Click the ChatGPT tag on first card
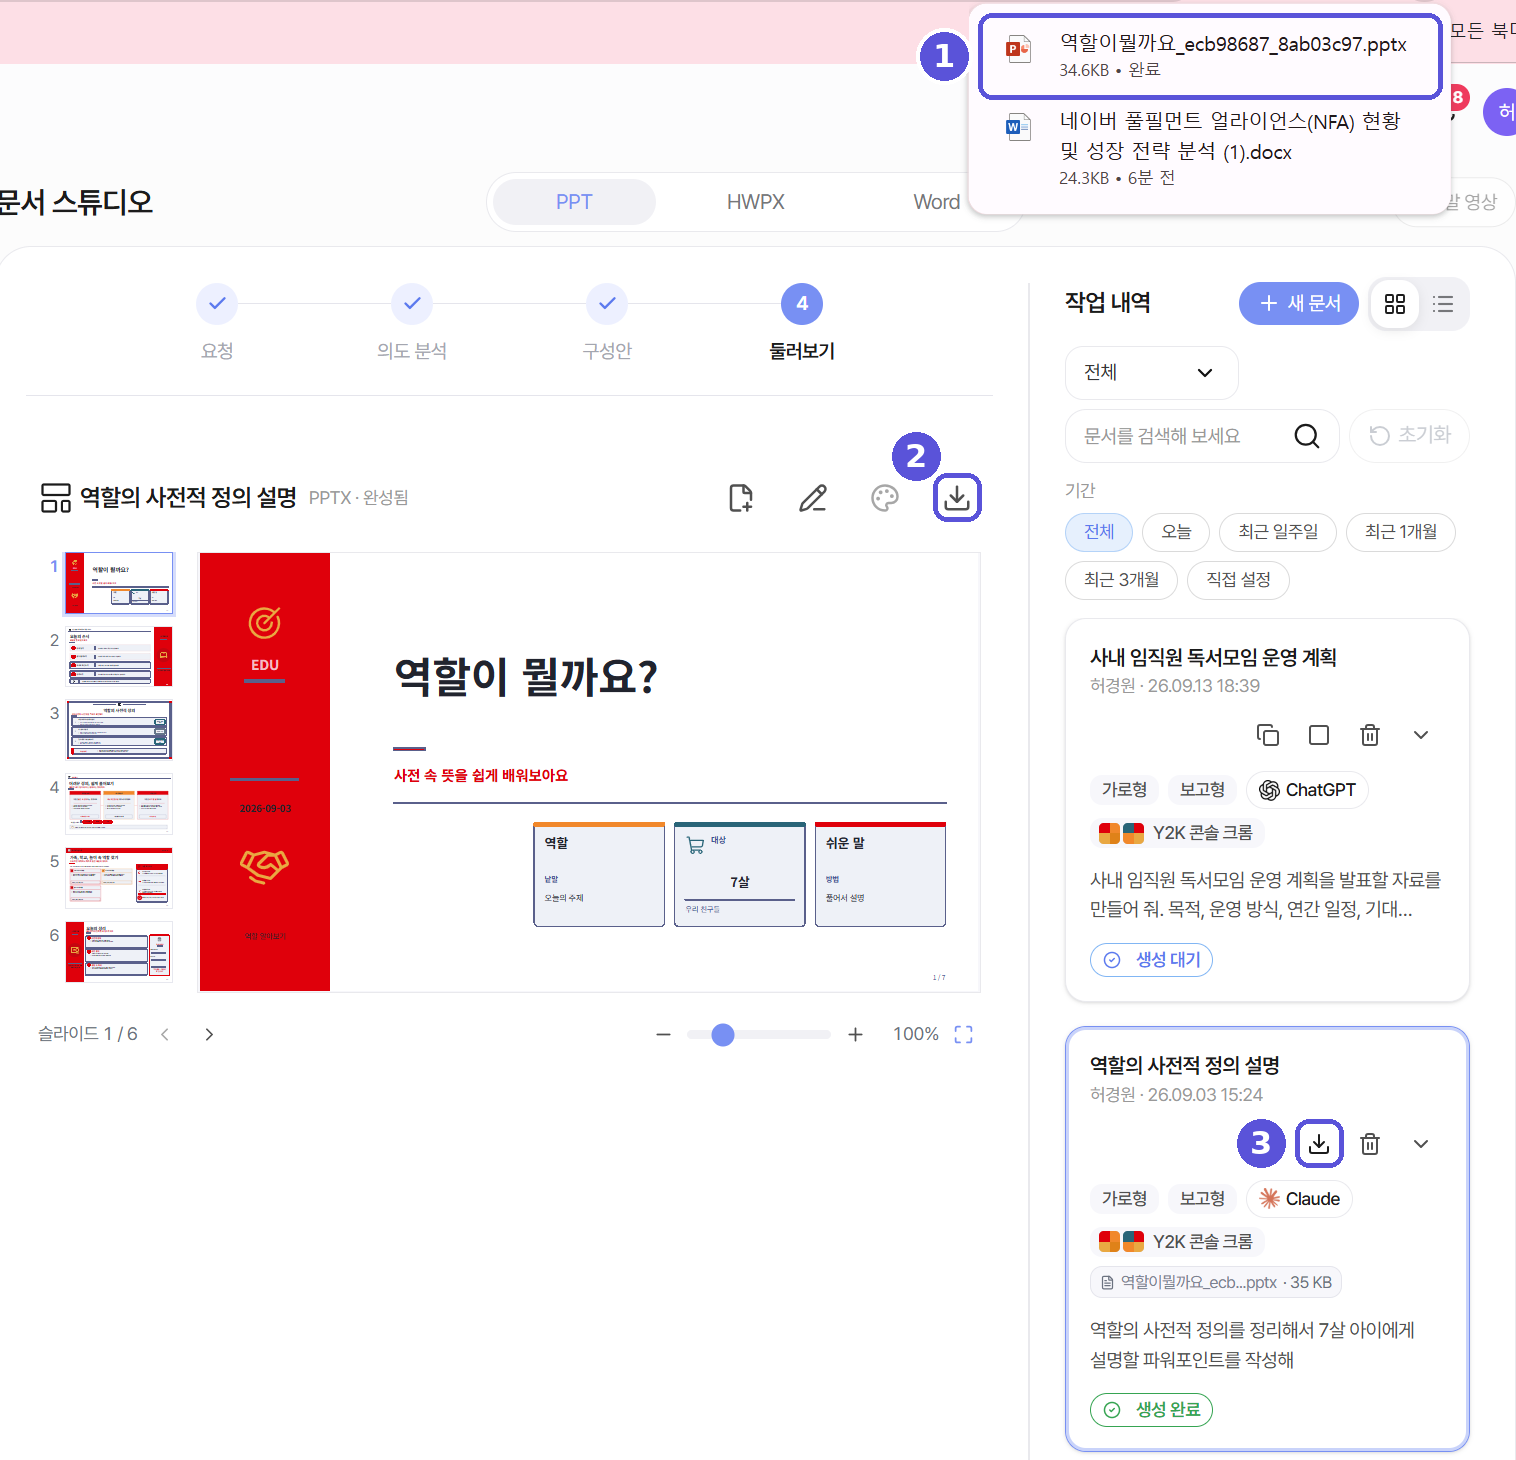This screenshot has width=1516, height=1460. pos(1307,790)
